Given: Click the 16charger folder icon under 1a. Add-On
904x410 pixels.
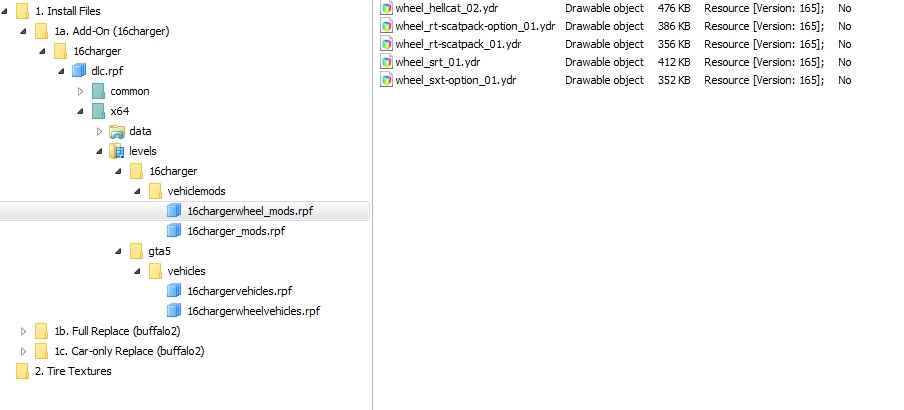Looking at the screenshot, I should (60, 51).
